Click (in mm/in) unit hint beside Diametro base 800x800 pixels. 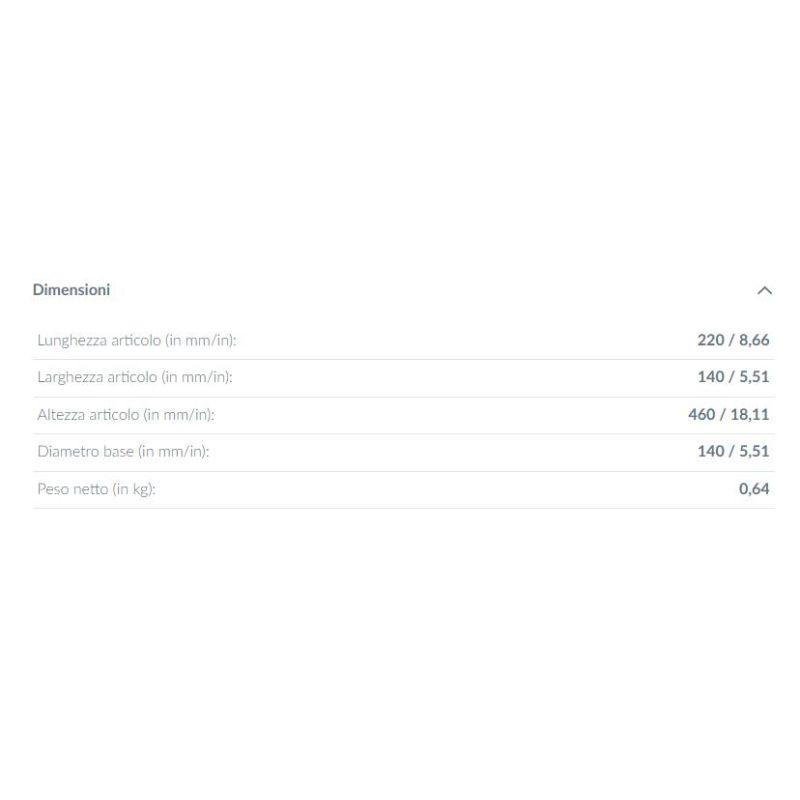(174, 451)
